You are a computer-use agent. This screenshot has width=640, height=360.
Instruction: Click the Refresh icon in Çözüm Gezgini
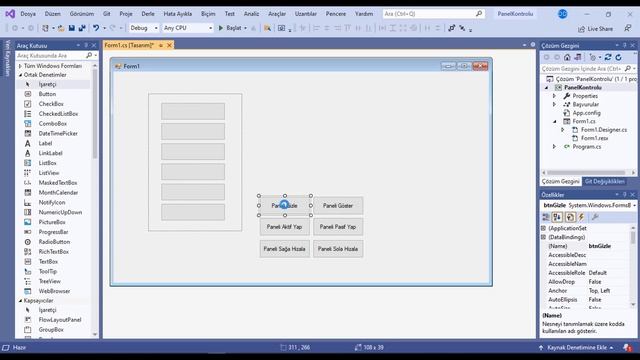click(619, 58)
